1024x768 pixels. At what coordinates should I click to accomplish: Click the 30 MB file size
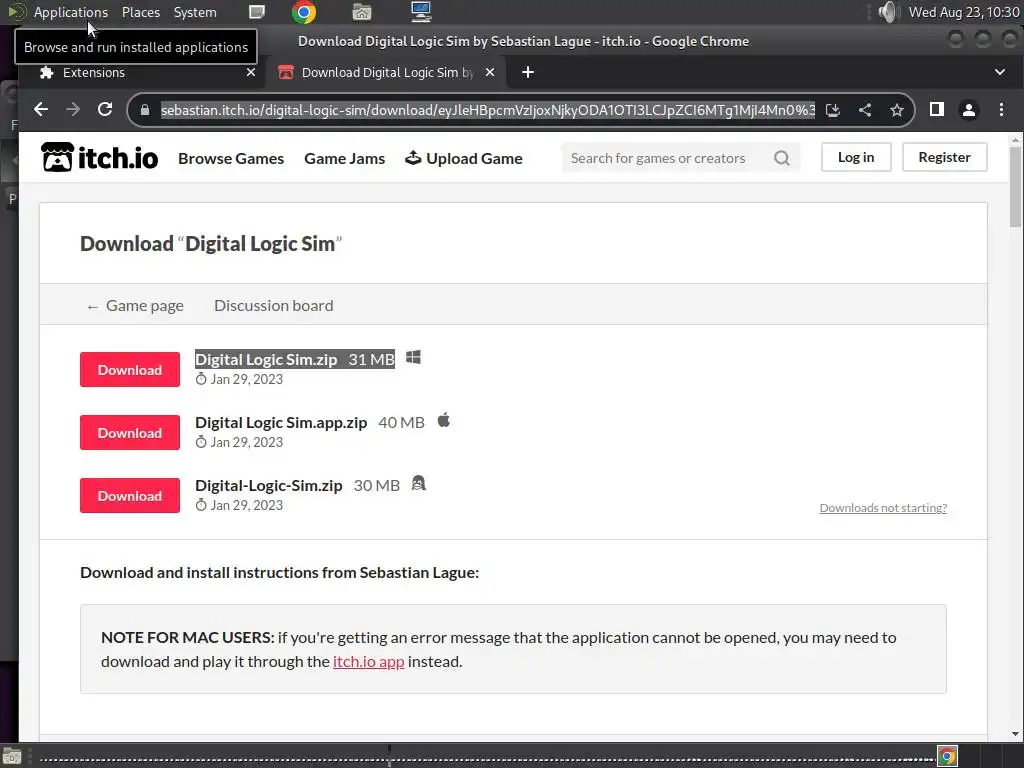pyautogui.click(x=377, y=485)
